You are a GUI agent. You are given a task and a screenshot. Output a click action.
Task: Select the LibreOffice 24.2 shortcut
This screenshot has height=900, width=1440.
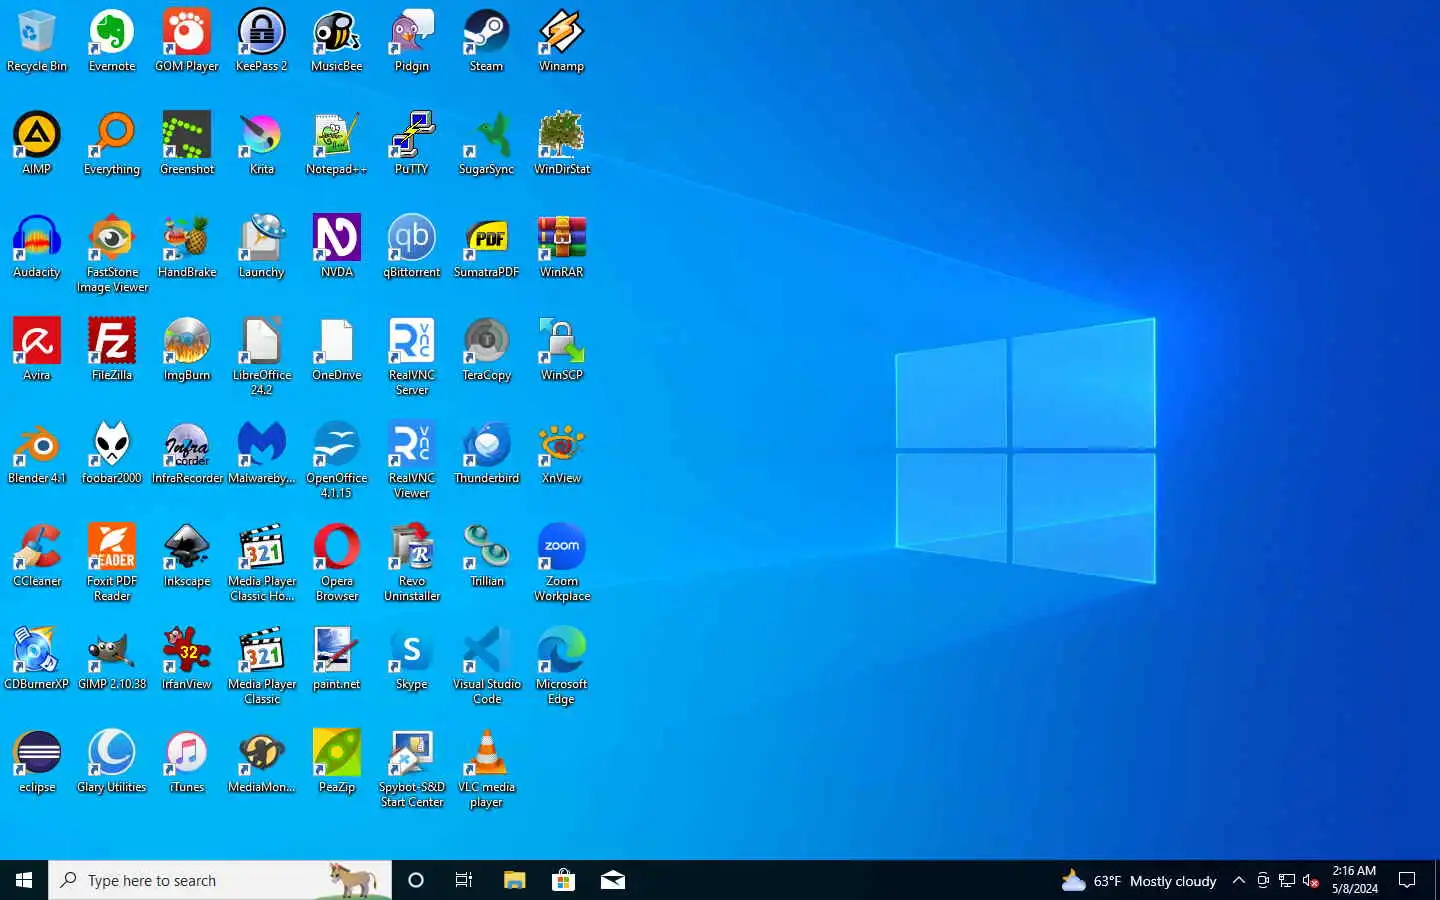pos(262,357)
